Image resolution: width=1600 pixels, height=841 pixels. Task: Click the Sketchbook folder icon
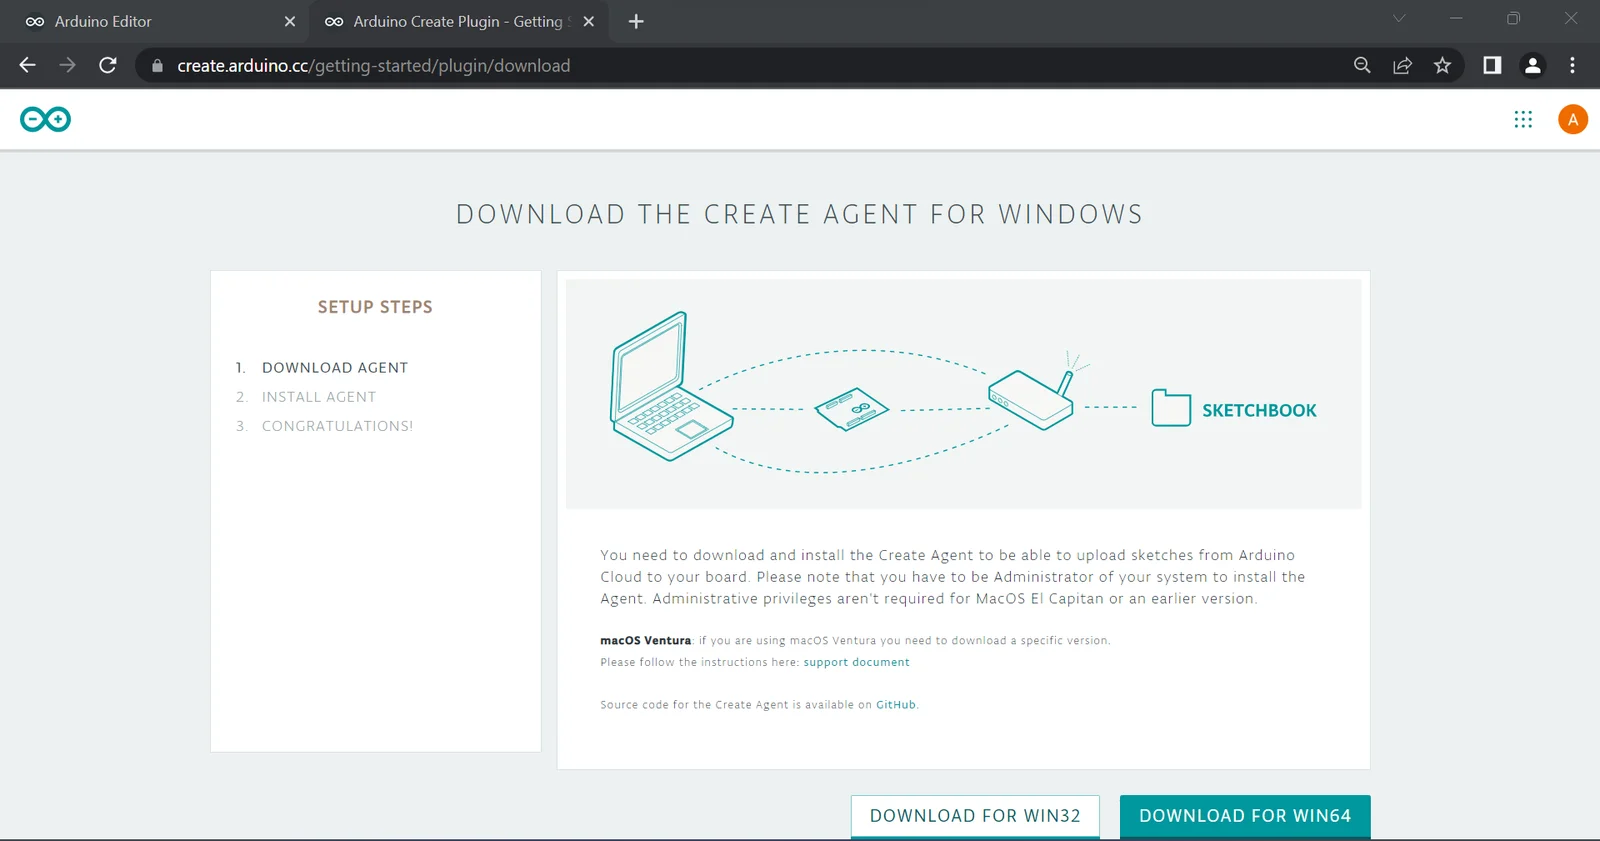point(1171,408)
